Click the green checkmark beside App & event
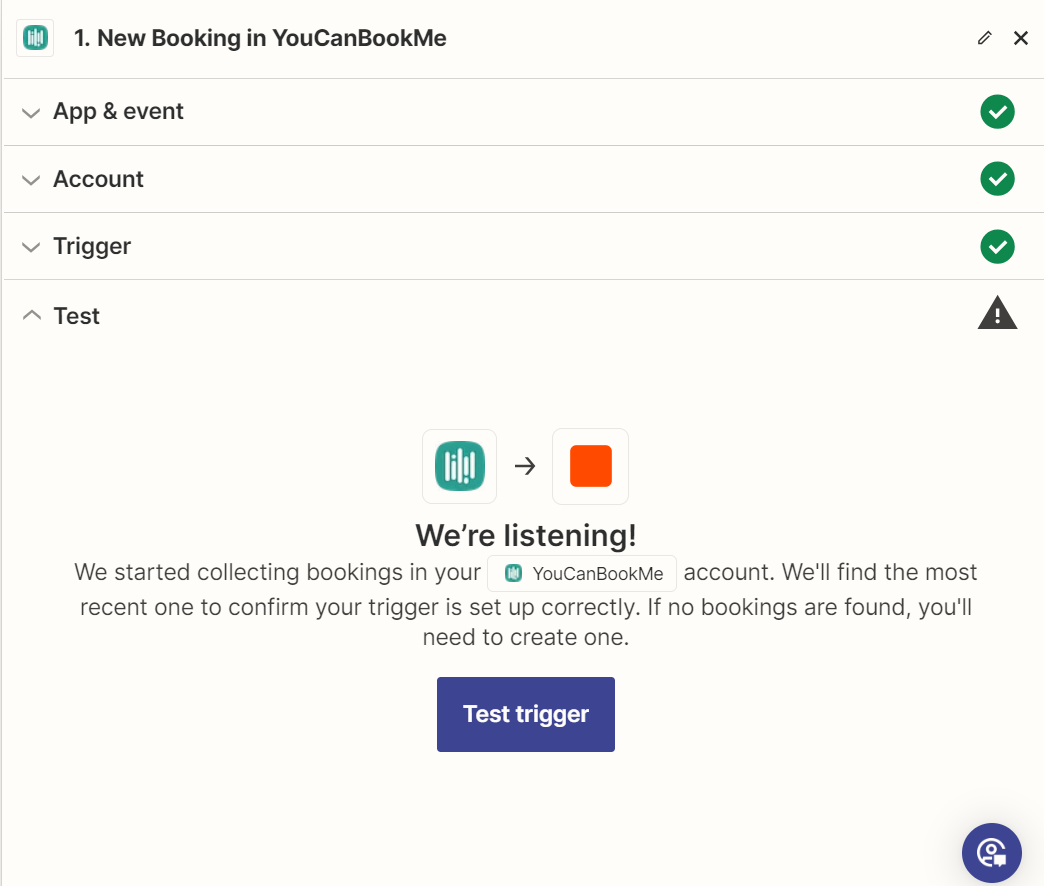This screenshot has width=1044, height=886. (x=997, y=111)
